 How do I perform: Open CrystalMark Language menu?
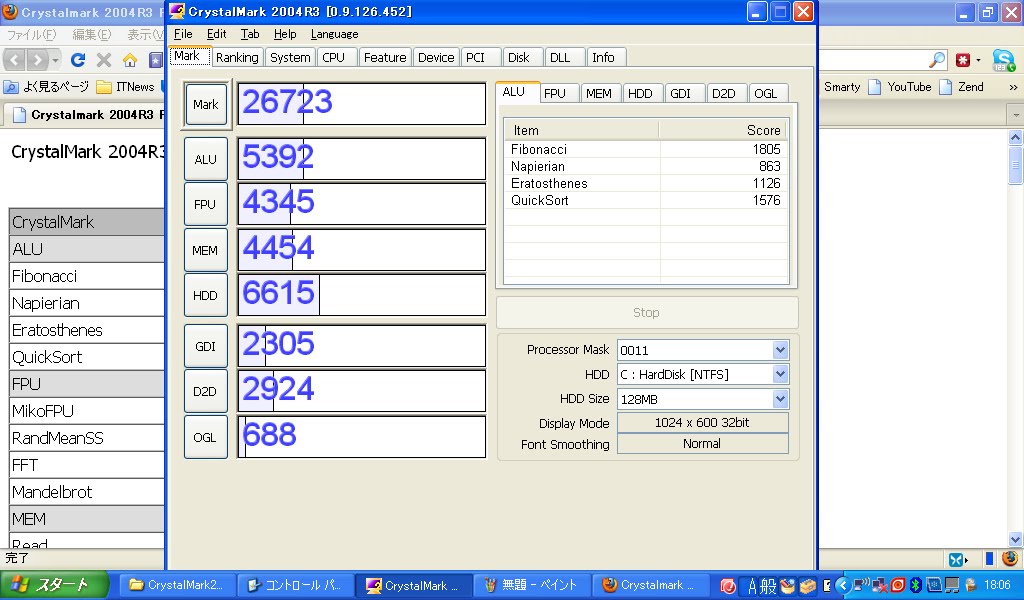334,34
